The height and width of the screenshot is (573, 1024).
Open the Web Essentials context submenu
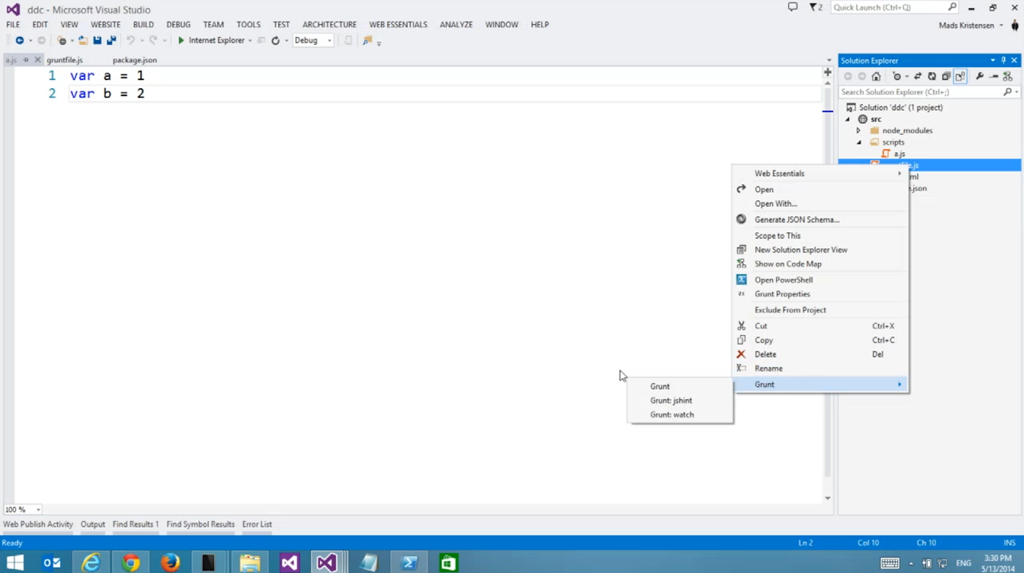point(822,174)
